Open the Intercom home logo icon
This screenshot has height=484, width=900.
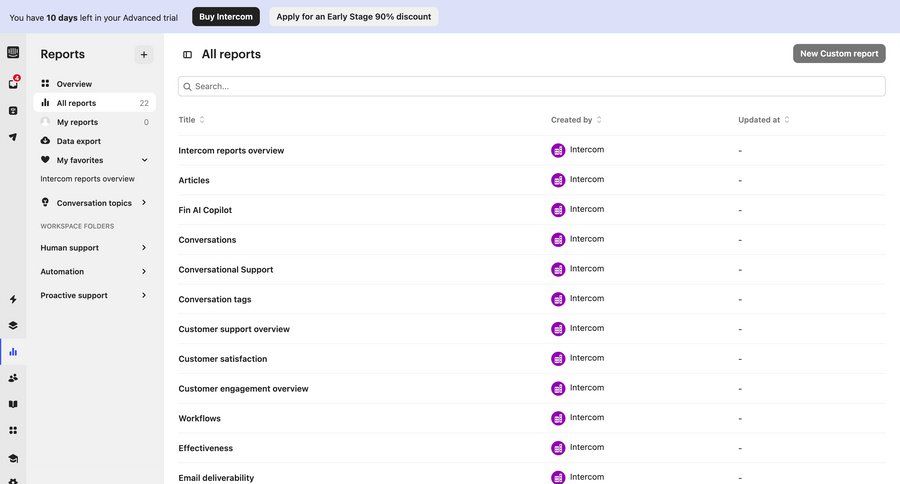pyautogui.click(x=13, y=52)
